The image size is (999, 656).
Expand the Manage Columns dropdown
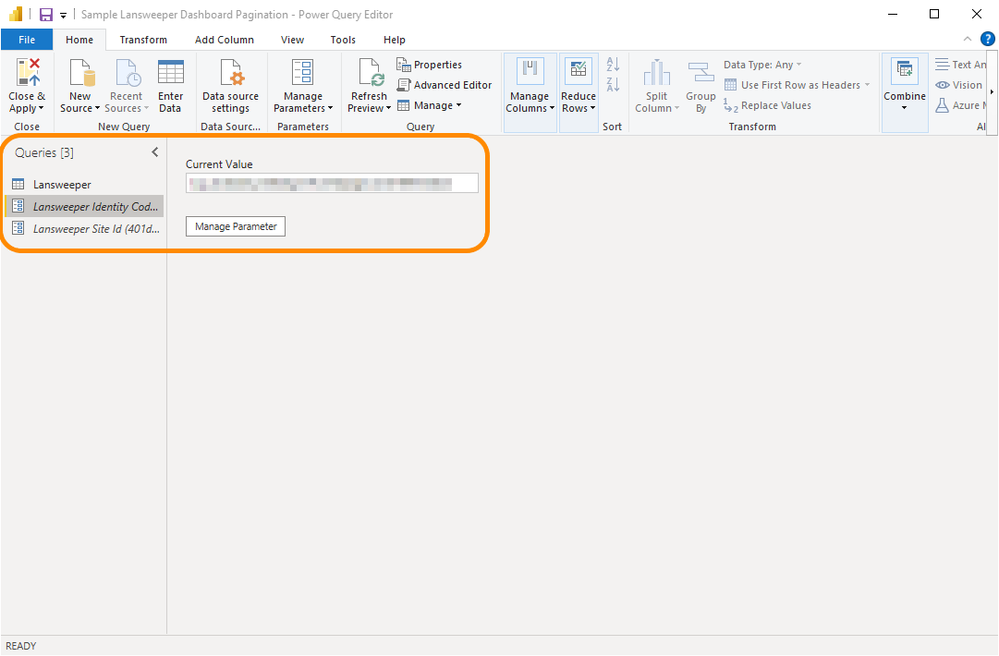tap(529, 108)
